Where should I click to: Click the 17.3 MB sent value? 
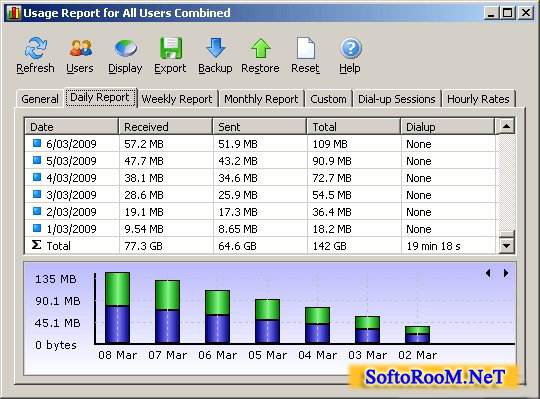pos(238,212)
